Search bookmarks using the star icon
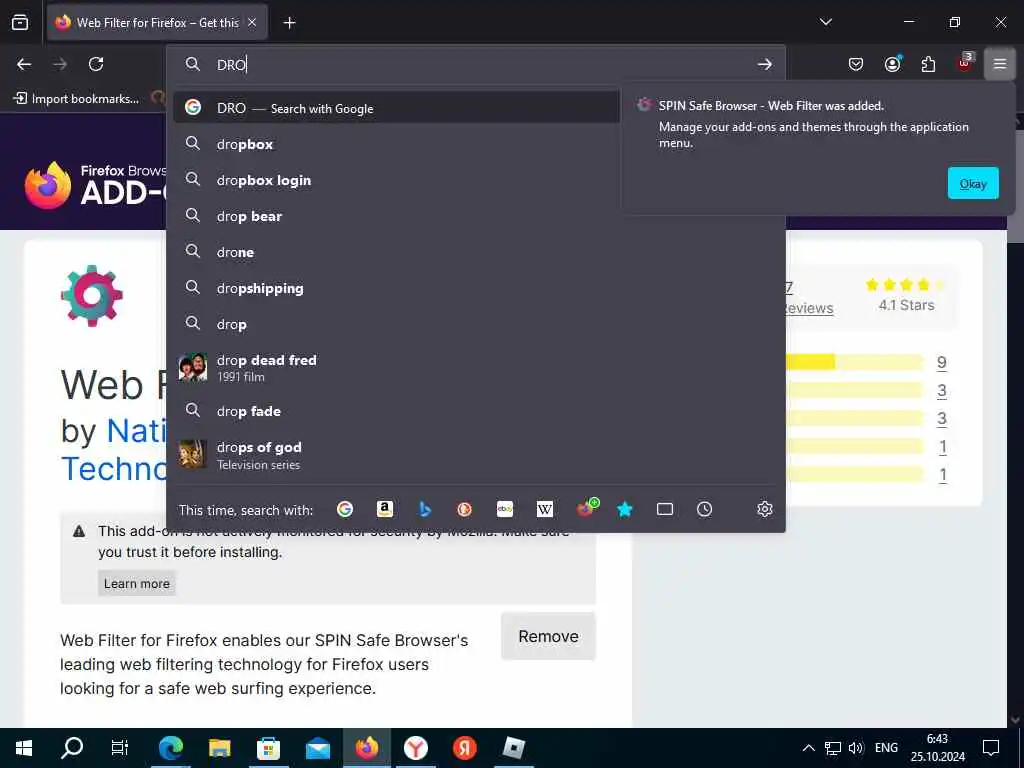This screenshot has width=1024, height=768. pos(625,509)
